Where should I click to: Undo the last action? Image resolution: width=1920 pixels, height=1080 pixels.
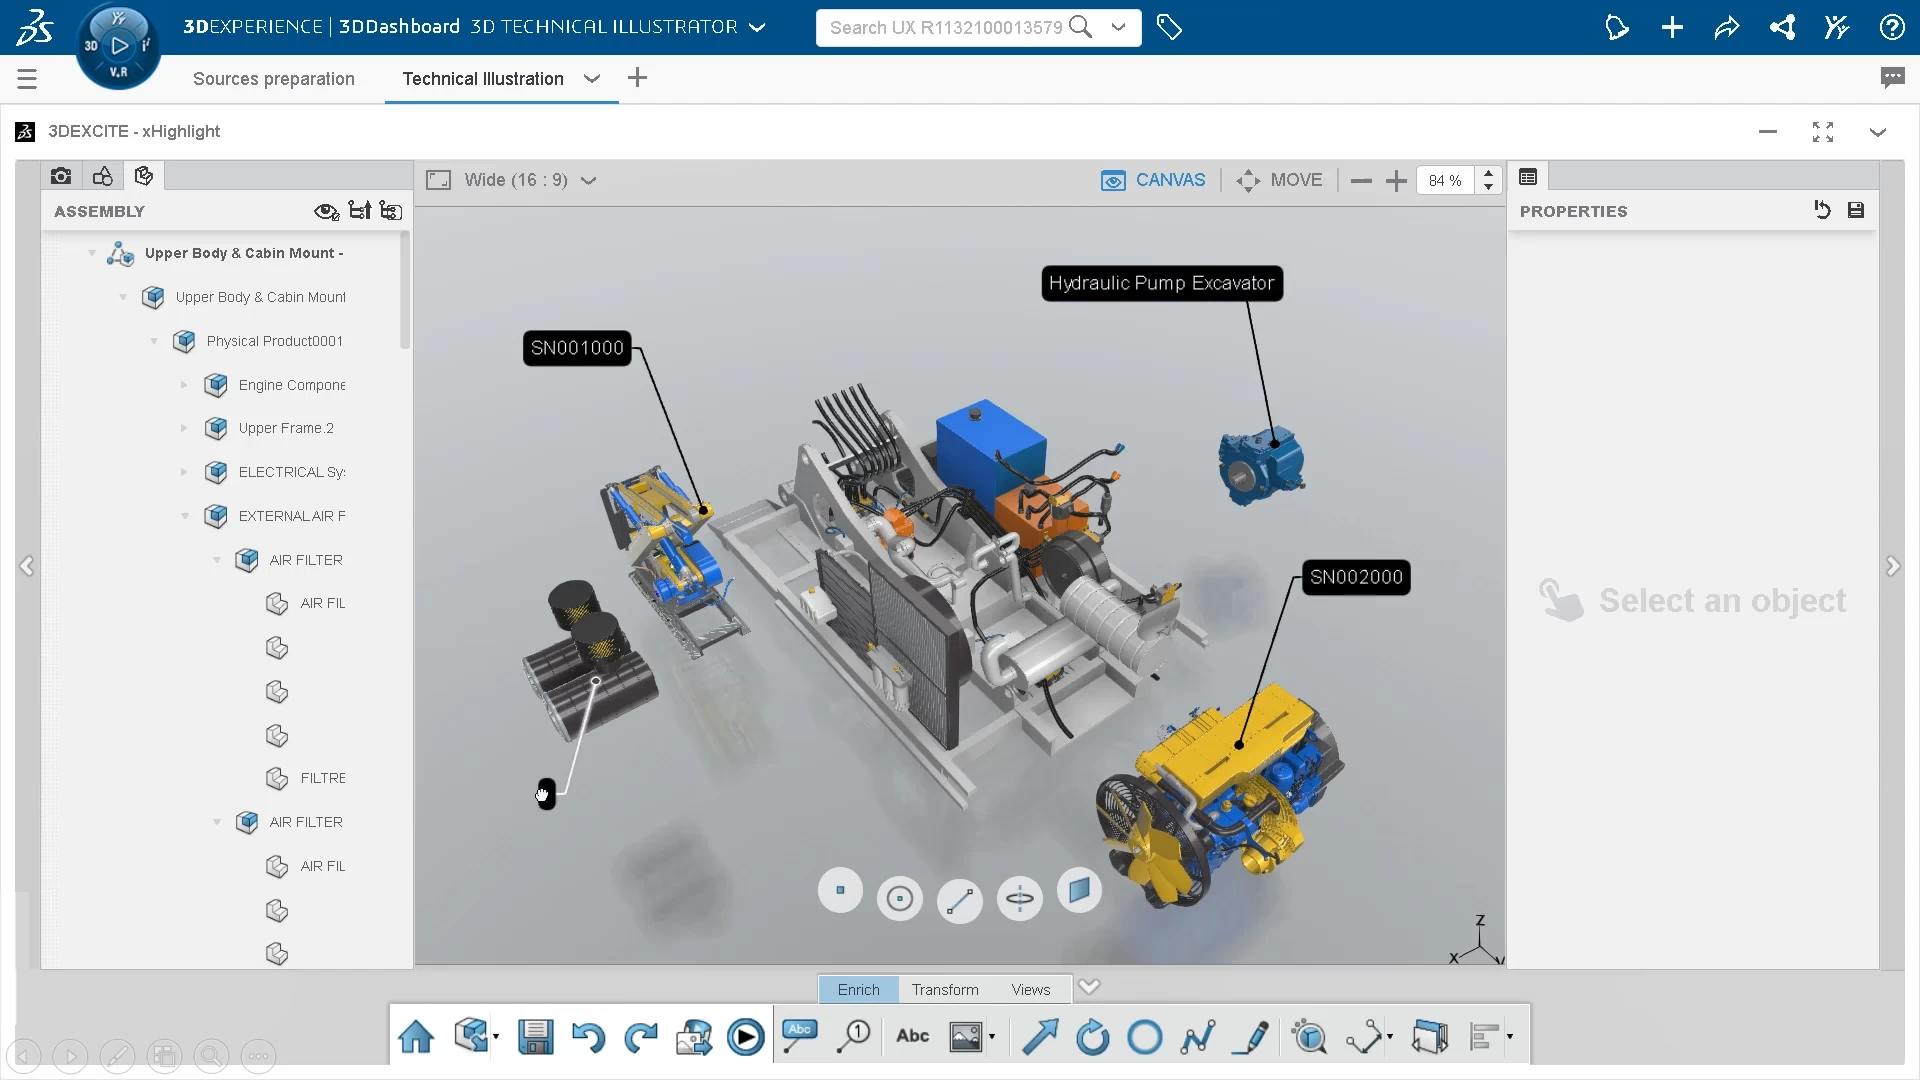(588, 1039)
